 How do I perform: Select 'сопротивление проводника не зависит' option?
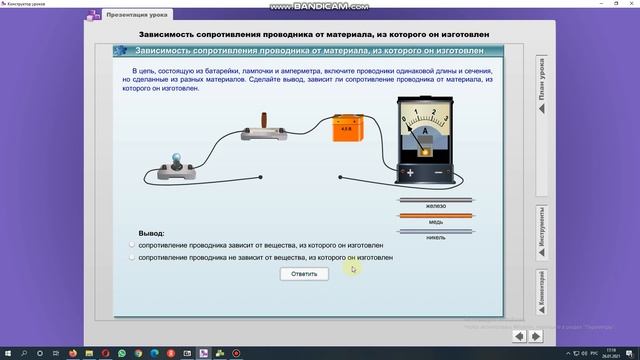click(131, 257)
